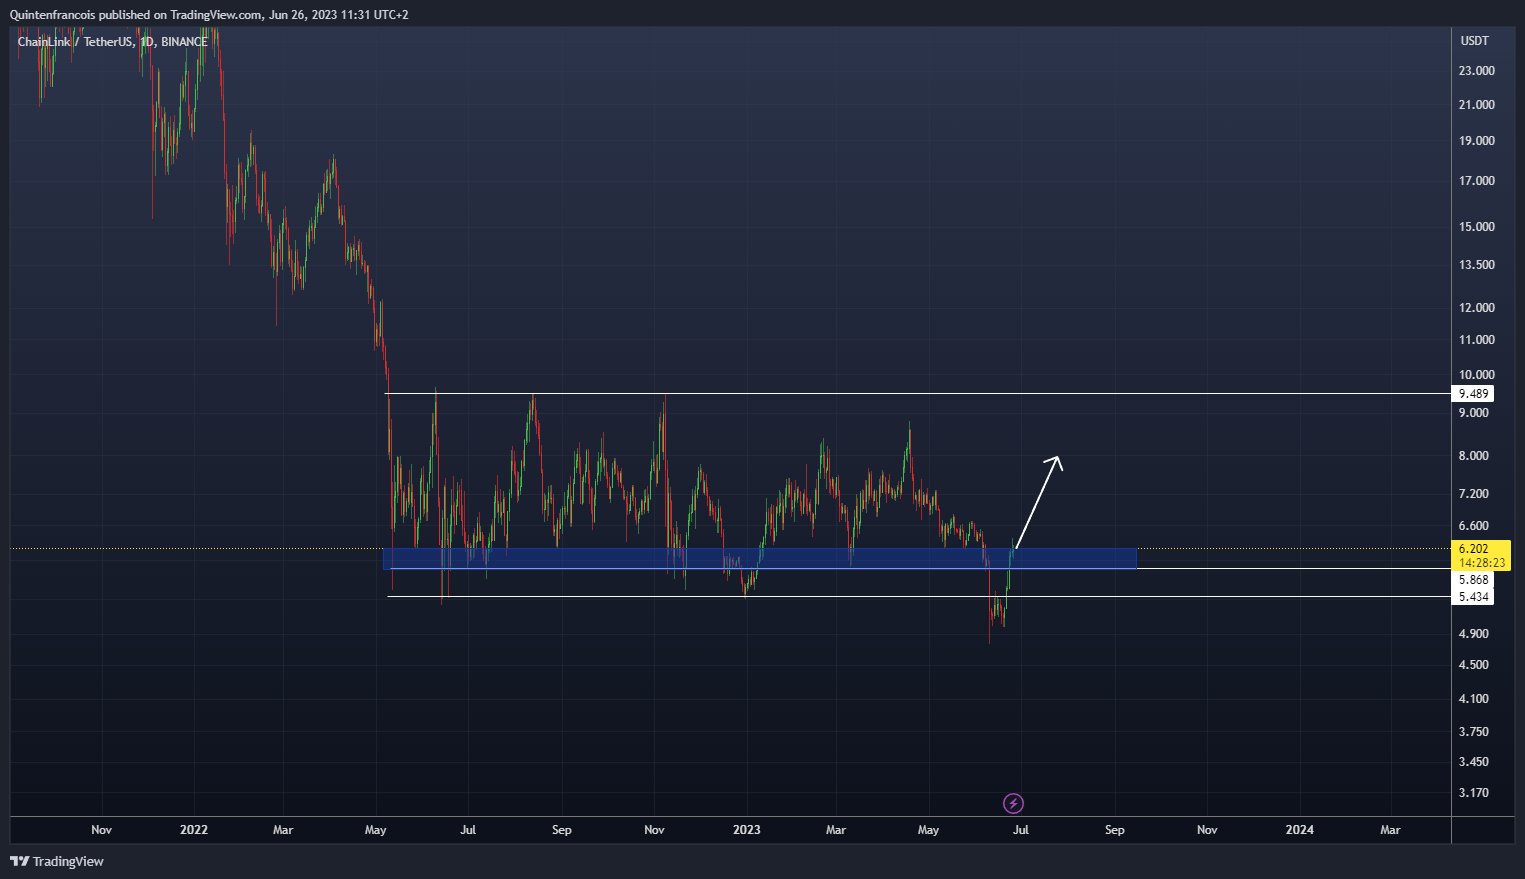Image resolution: width=1525 pixels, height=879 pixels.
Task: Click the 3.750 price axis value
Action: coord(1473,732)
